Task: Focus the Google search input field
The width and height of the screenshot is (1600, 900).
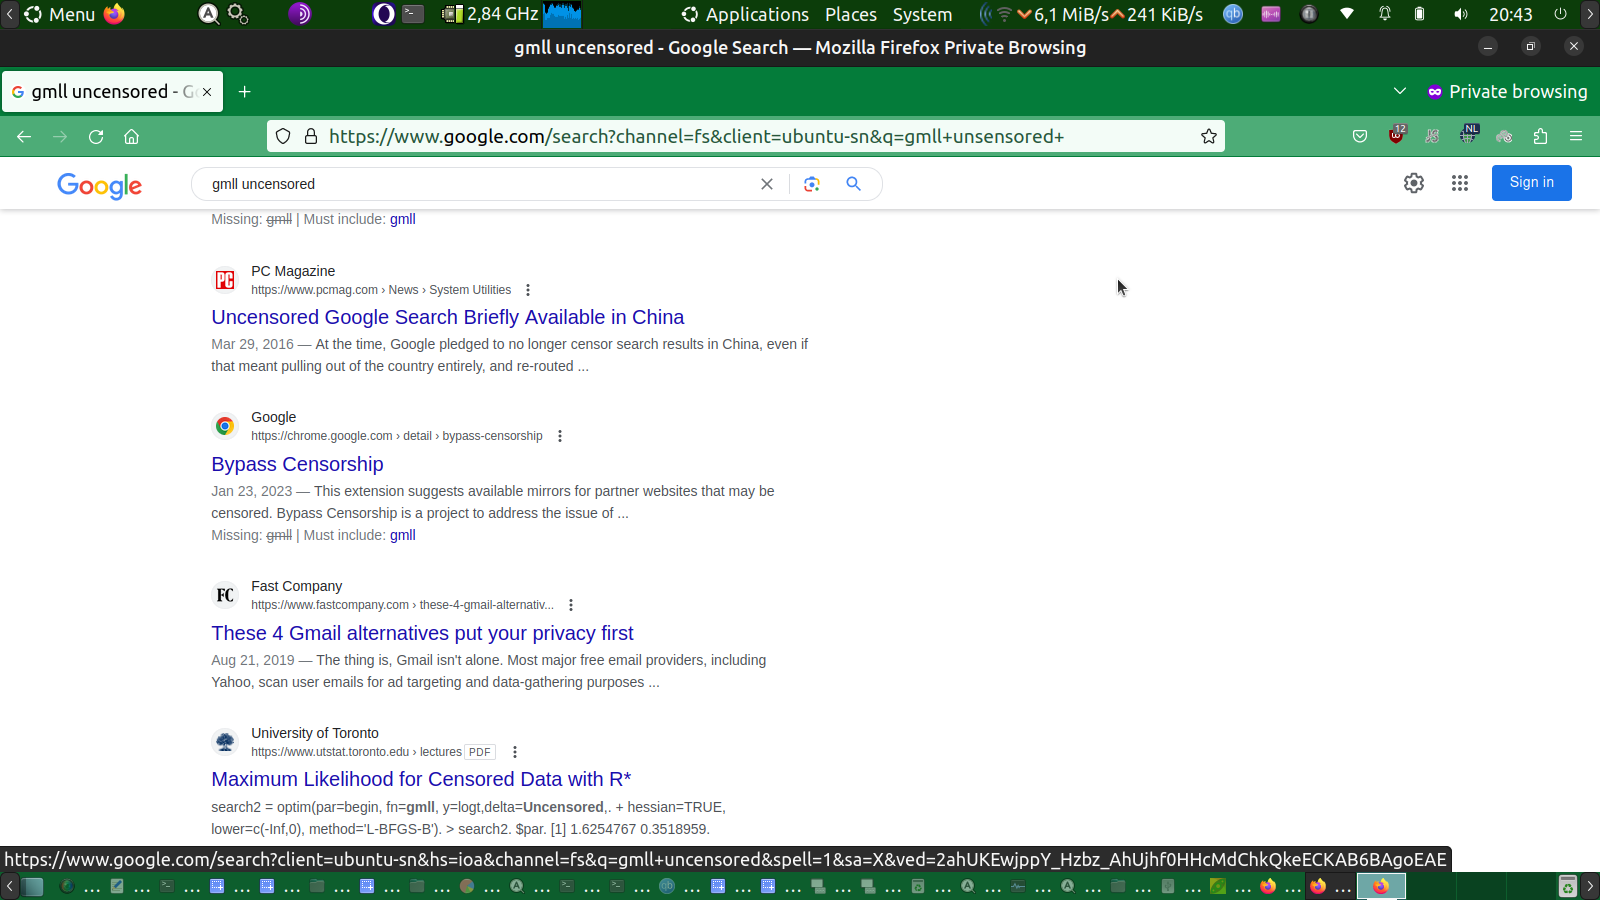Action: pyautogui.click(x=480, y=184)
